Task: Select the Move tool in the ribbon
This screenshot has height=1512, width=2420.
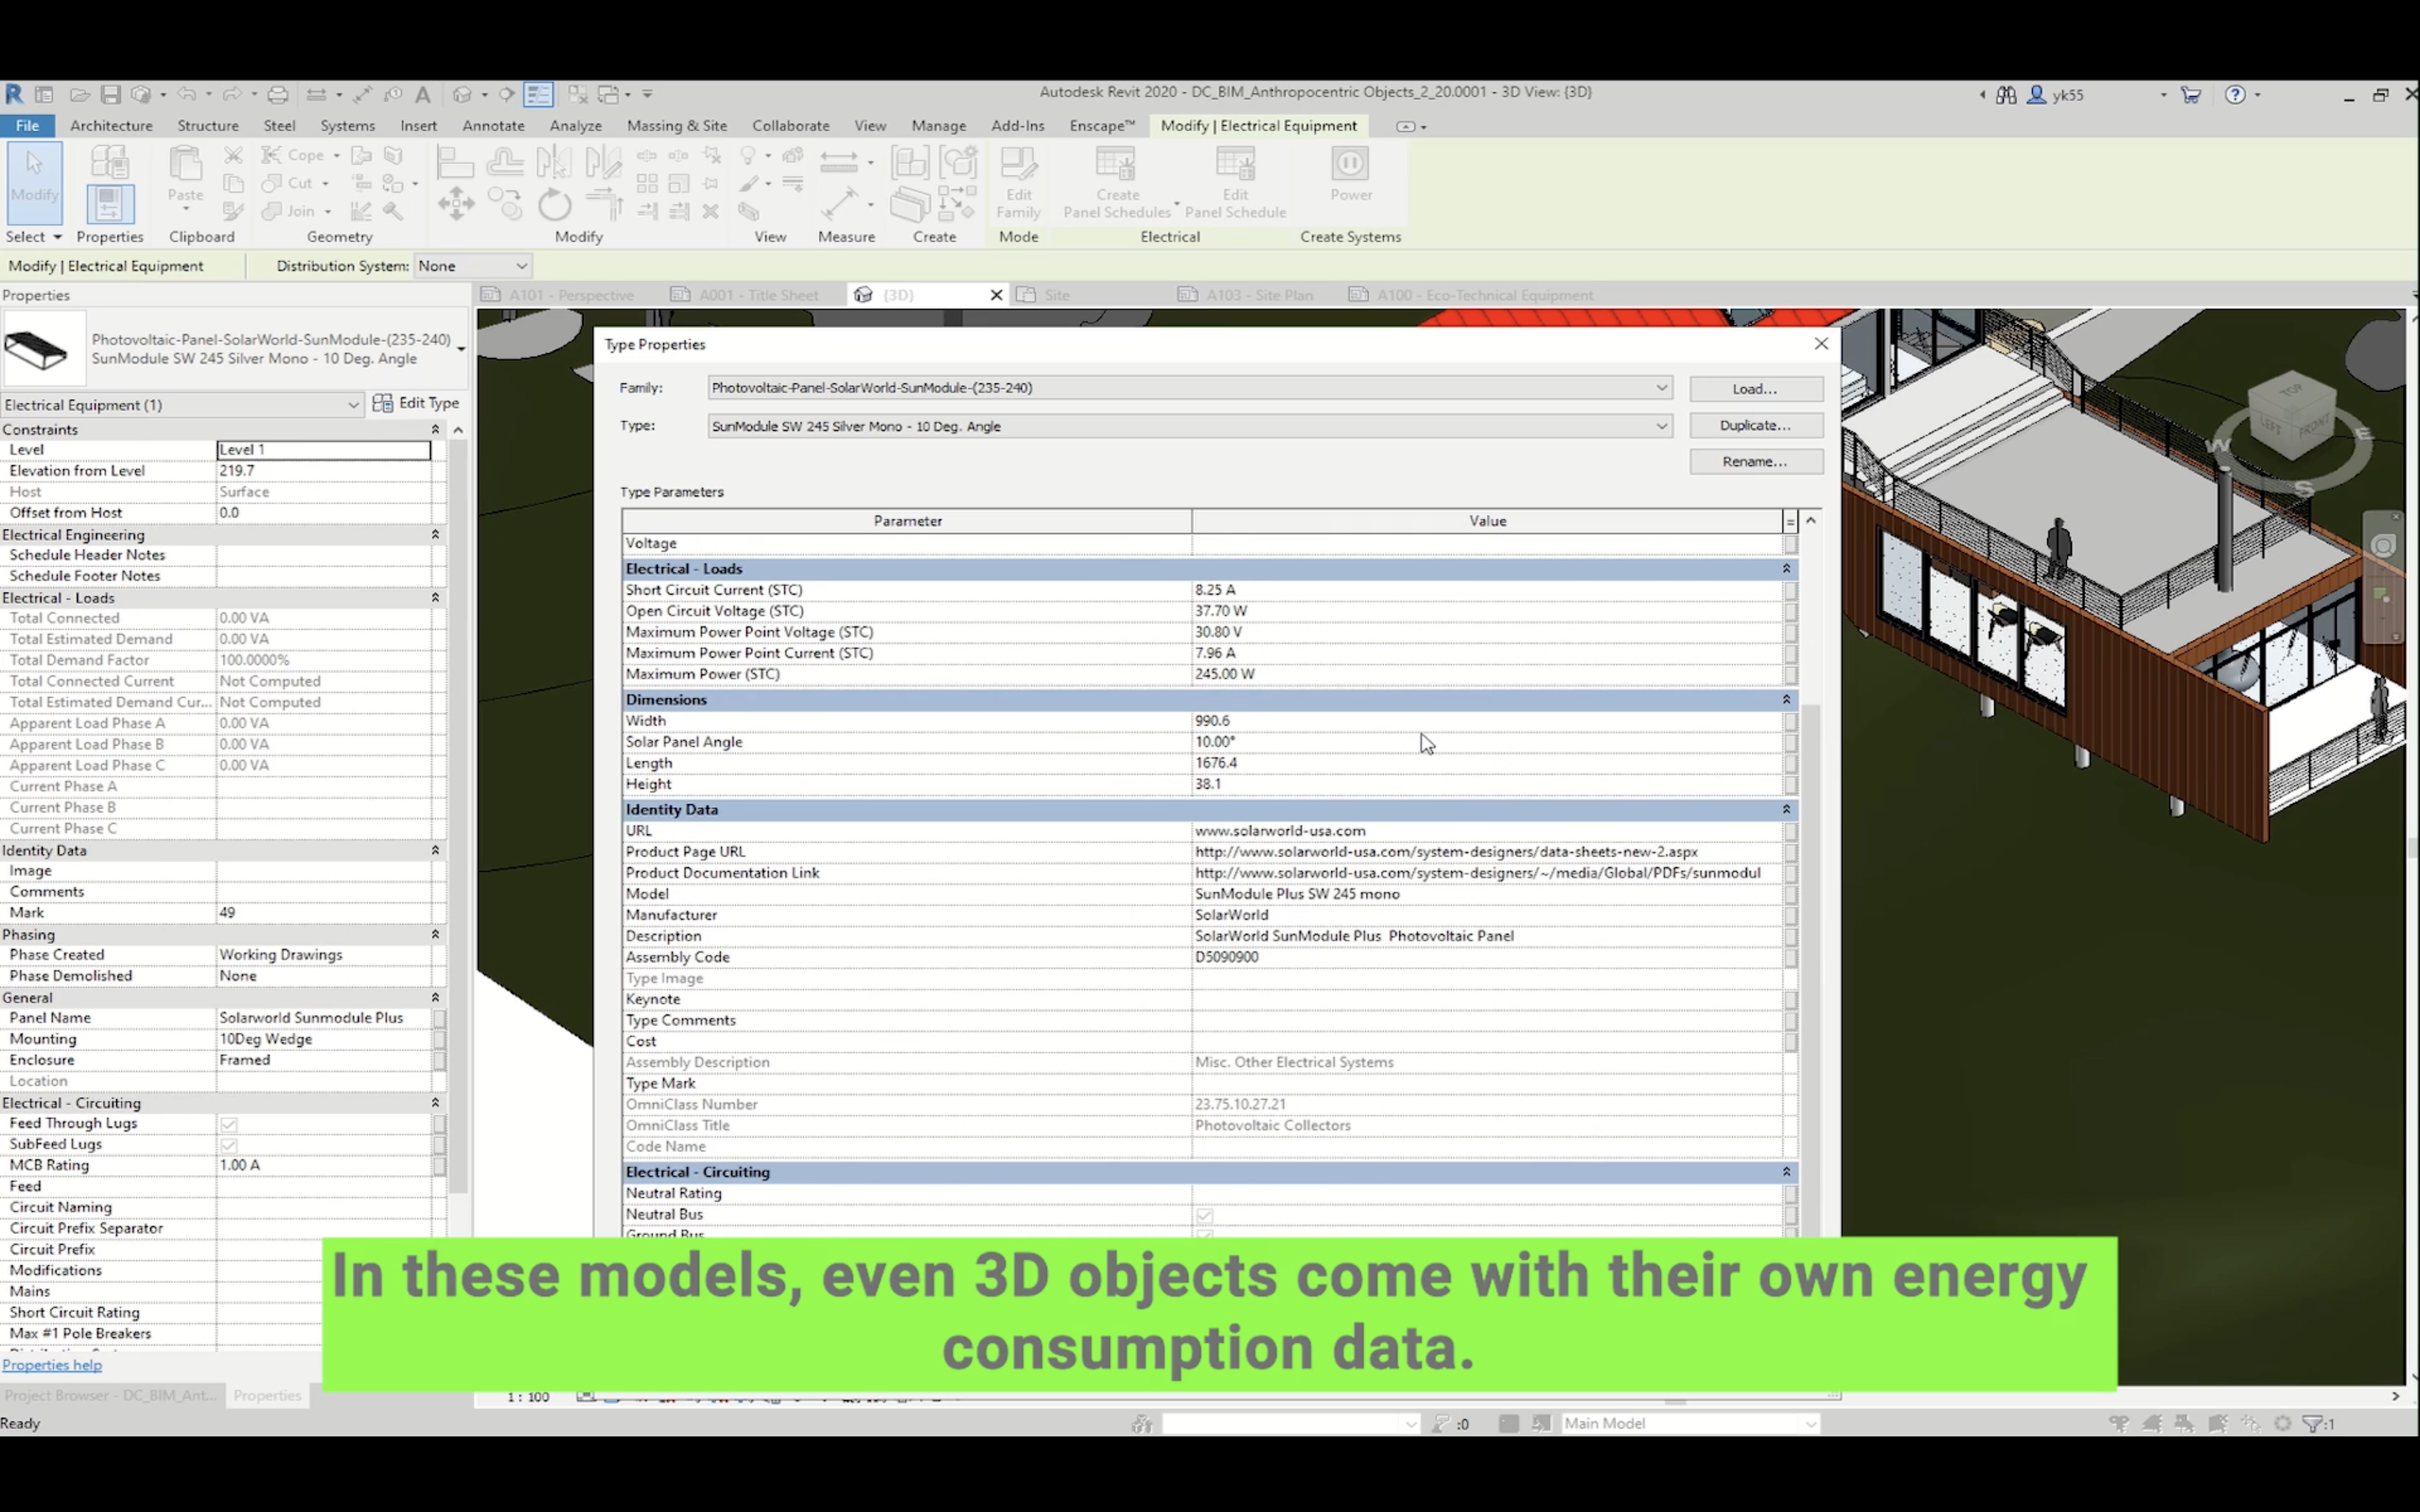Action: click(456, 204)
